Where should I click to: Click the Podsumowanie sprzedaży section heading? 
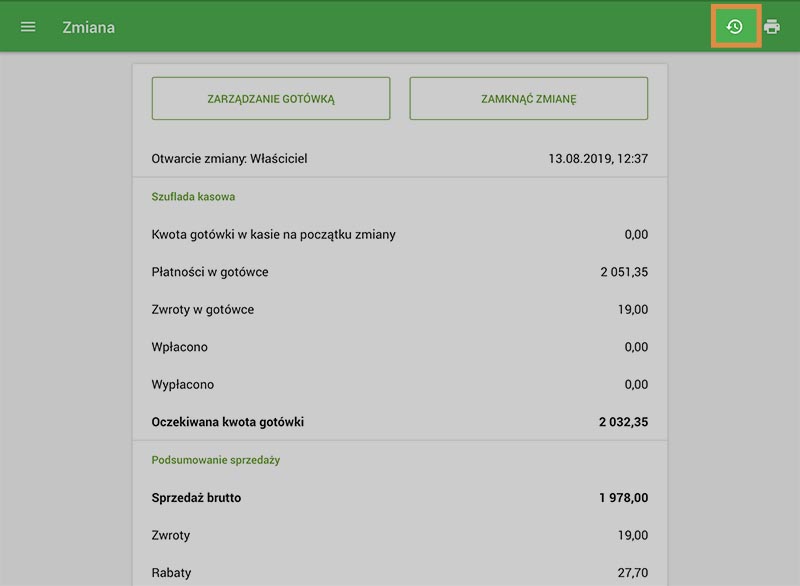(215, 460)
